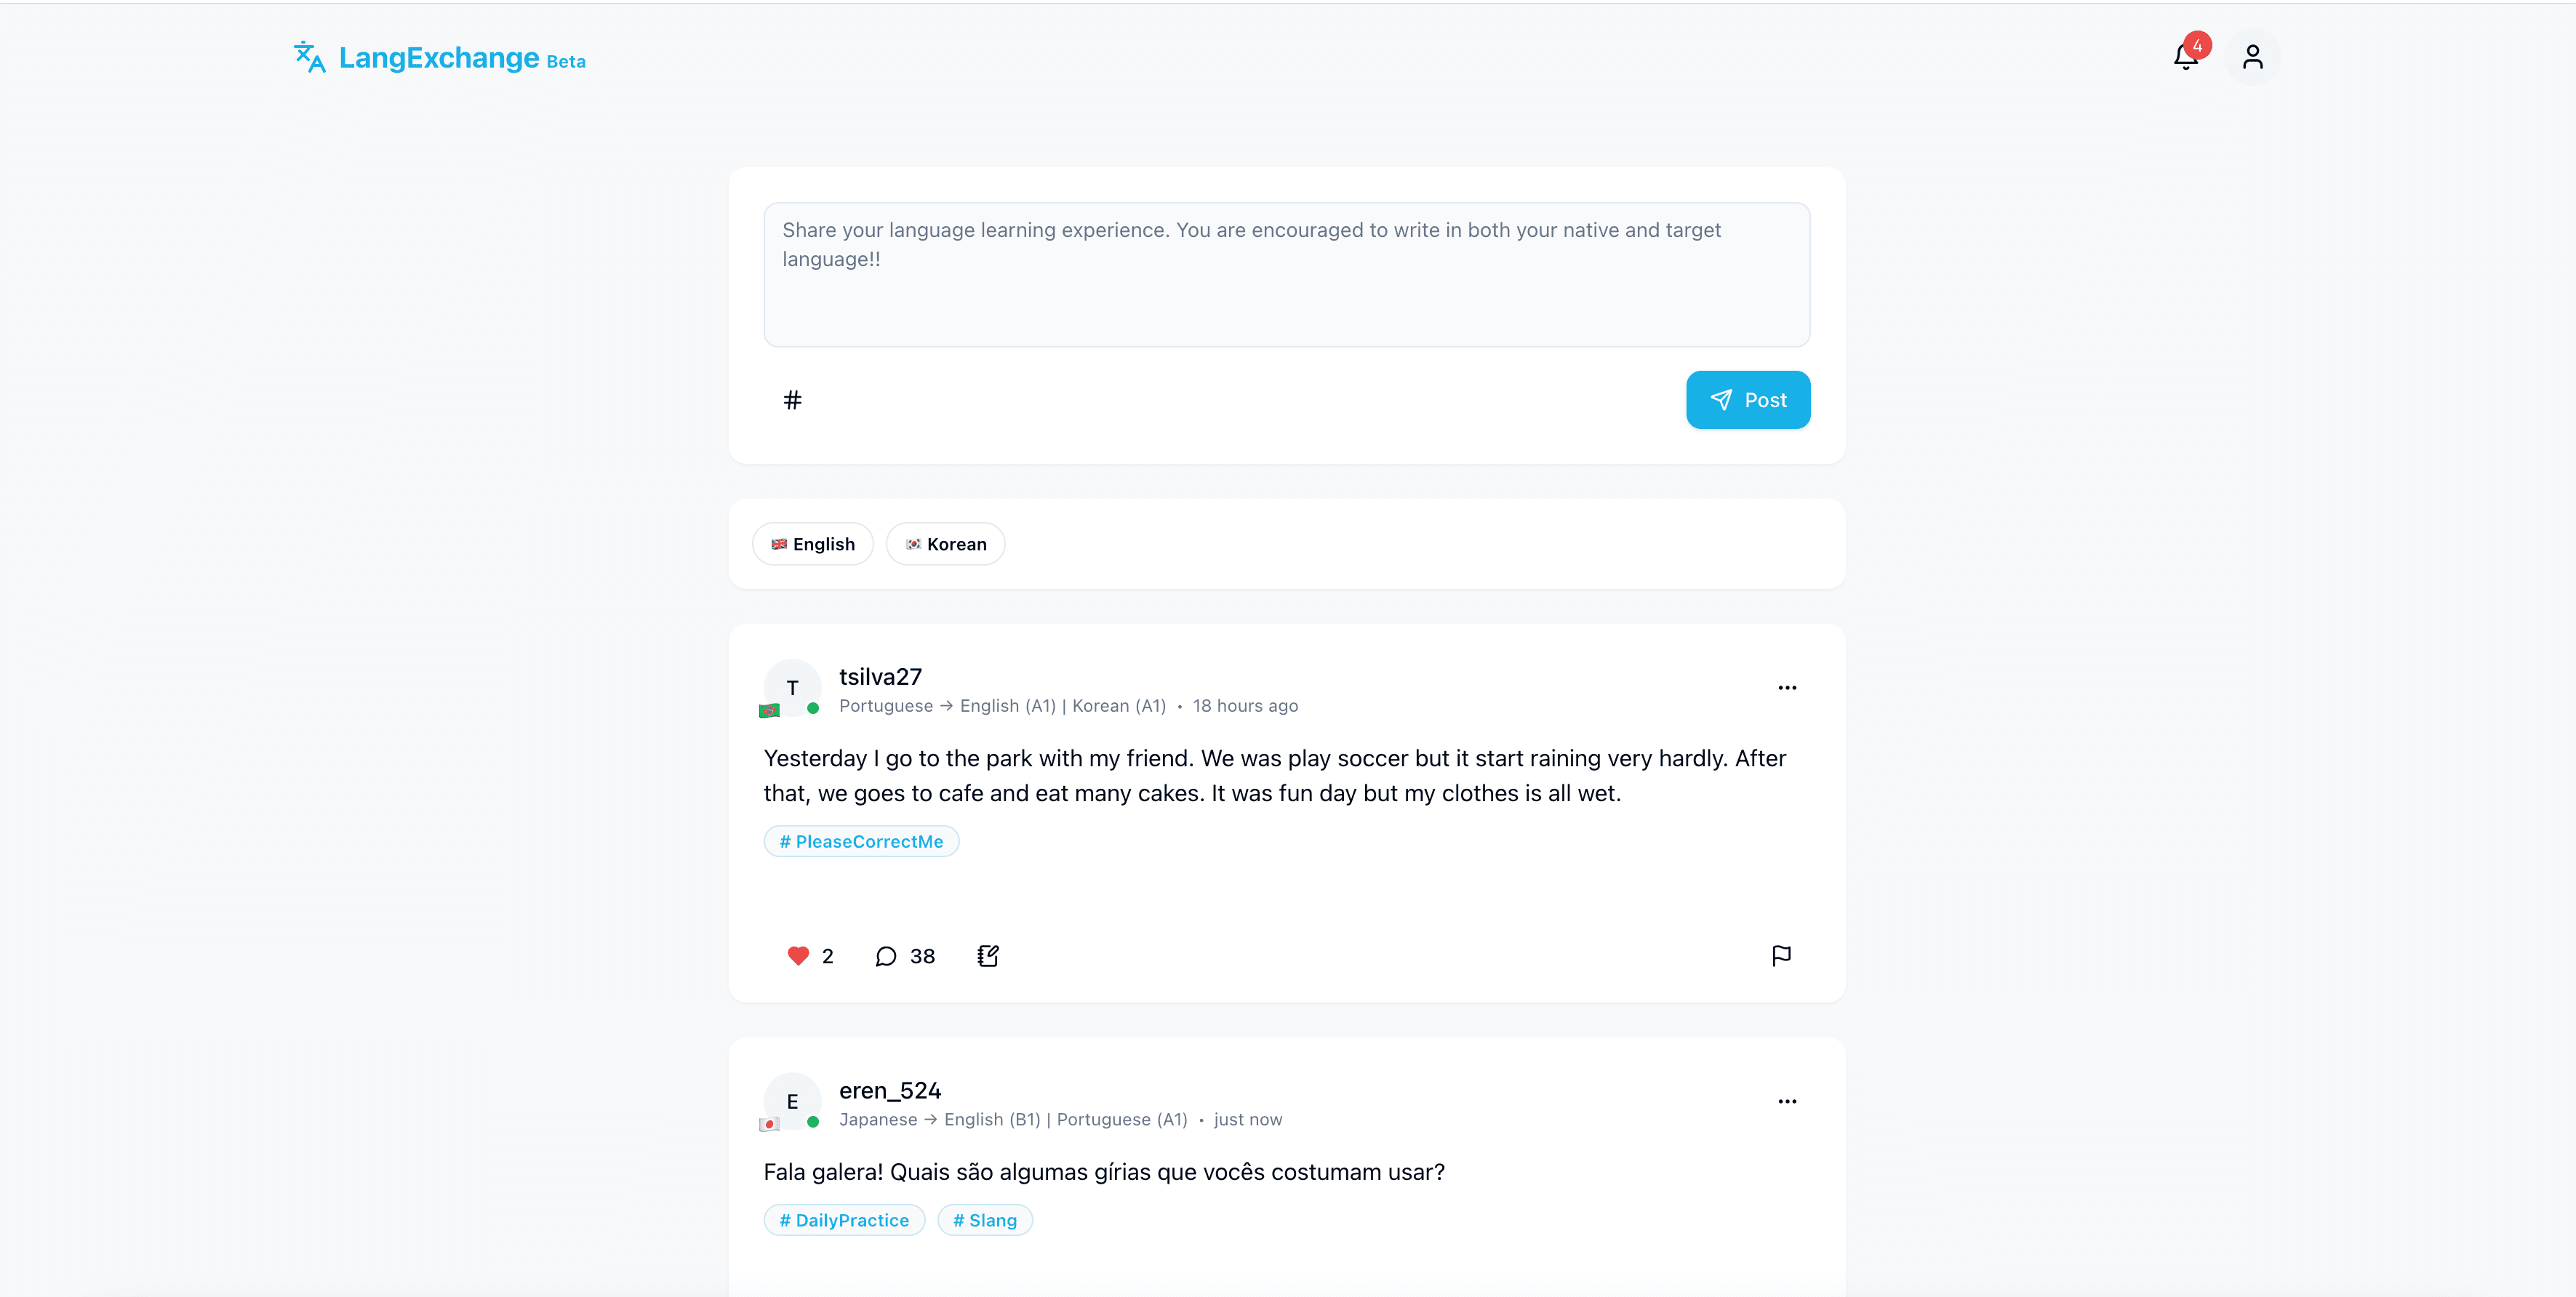Like tsilva27's post with the heart
Screen dimensions: 2576x1297
point(798,956)
